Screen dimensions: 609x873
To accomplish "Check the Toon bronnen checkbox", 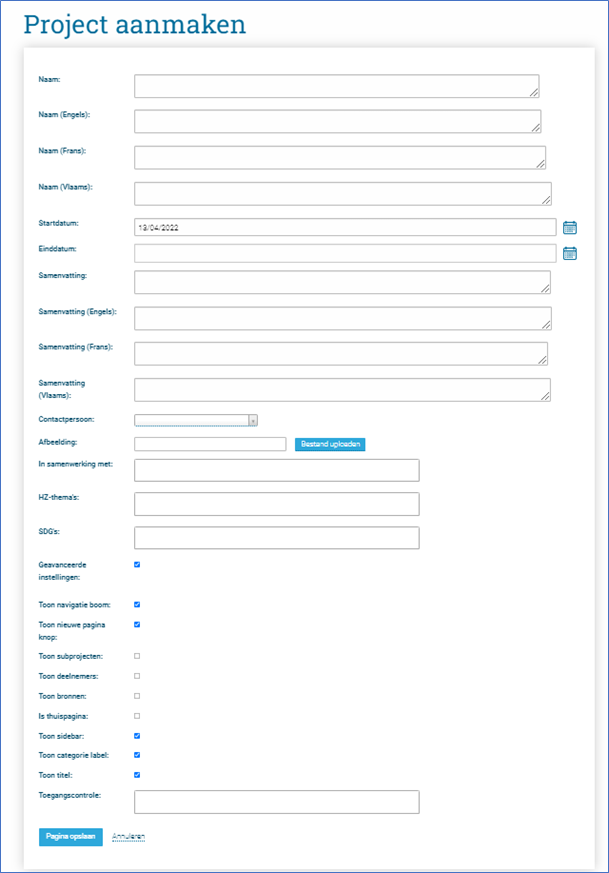I will [x=137, y=696].
